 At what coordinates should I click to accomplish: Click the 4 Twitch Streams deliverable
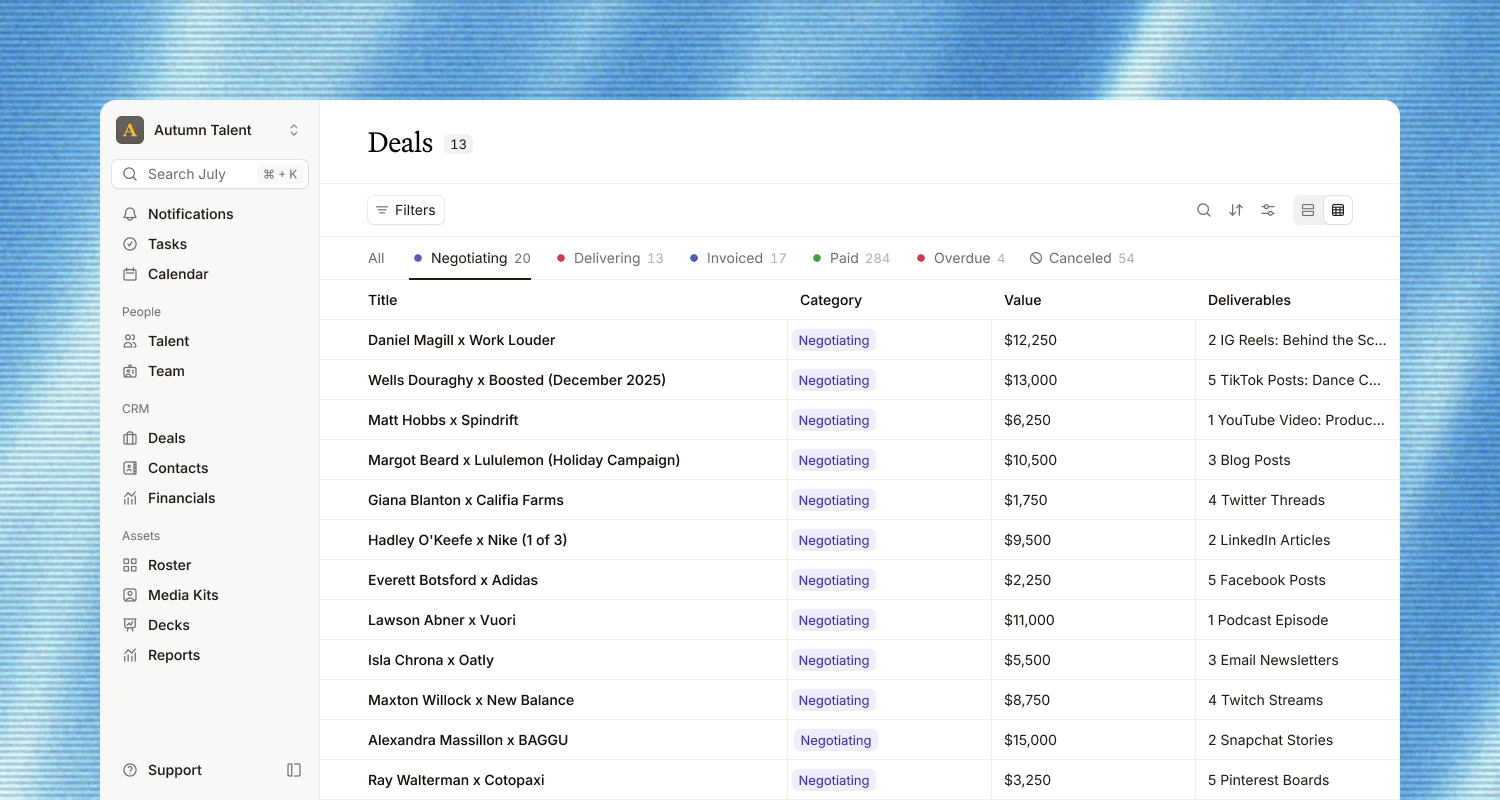(x=1265, y=700)
